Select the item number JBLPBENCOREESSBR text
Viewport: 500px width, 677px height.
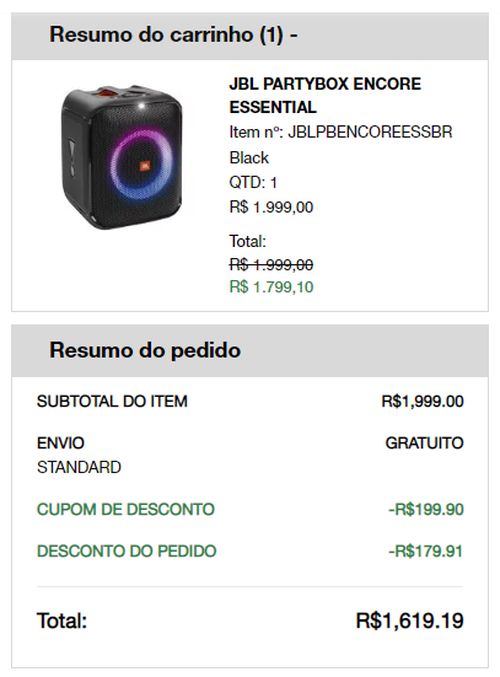[370, 132]
